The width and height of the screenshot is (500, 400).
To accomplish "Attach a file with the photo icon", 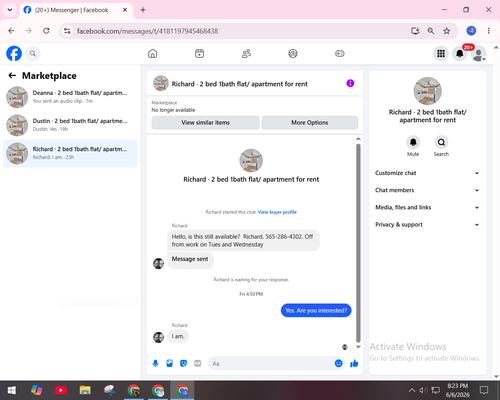I will tap(169, 363).
